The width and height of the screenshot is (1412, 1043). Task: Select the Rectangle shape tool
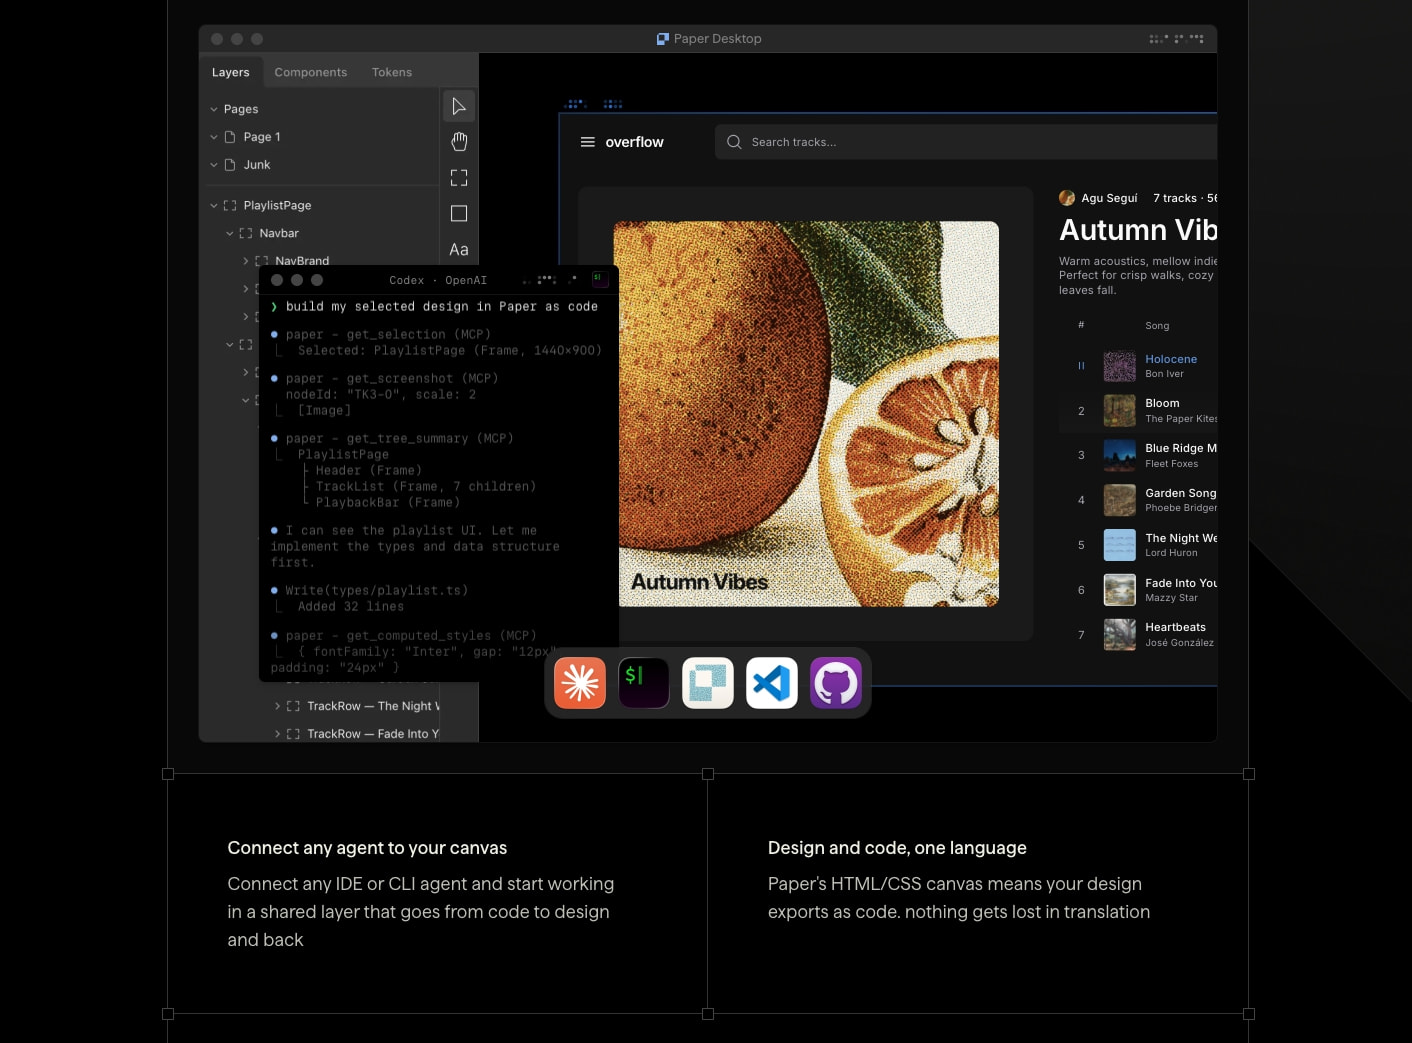pyautogui.click(x=459, y=214)
